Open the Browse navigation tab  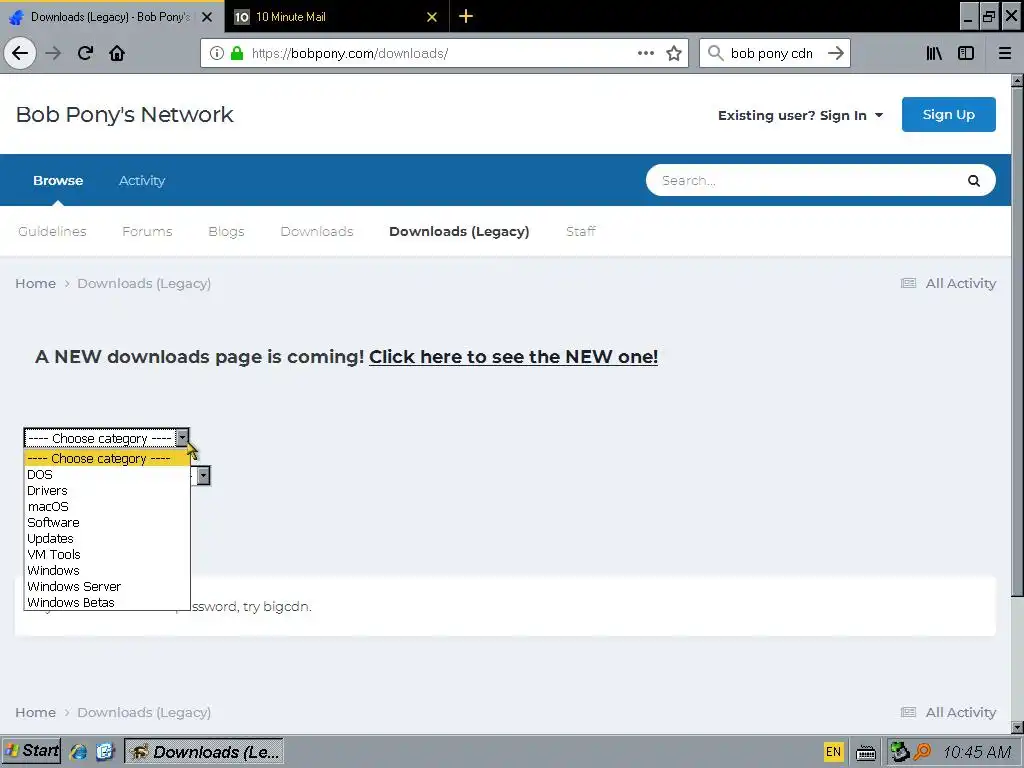[58, 180]
